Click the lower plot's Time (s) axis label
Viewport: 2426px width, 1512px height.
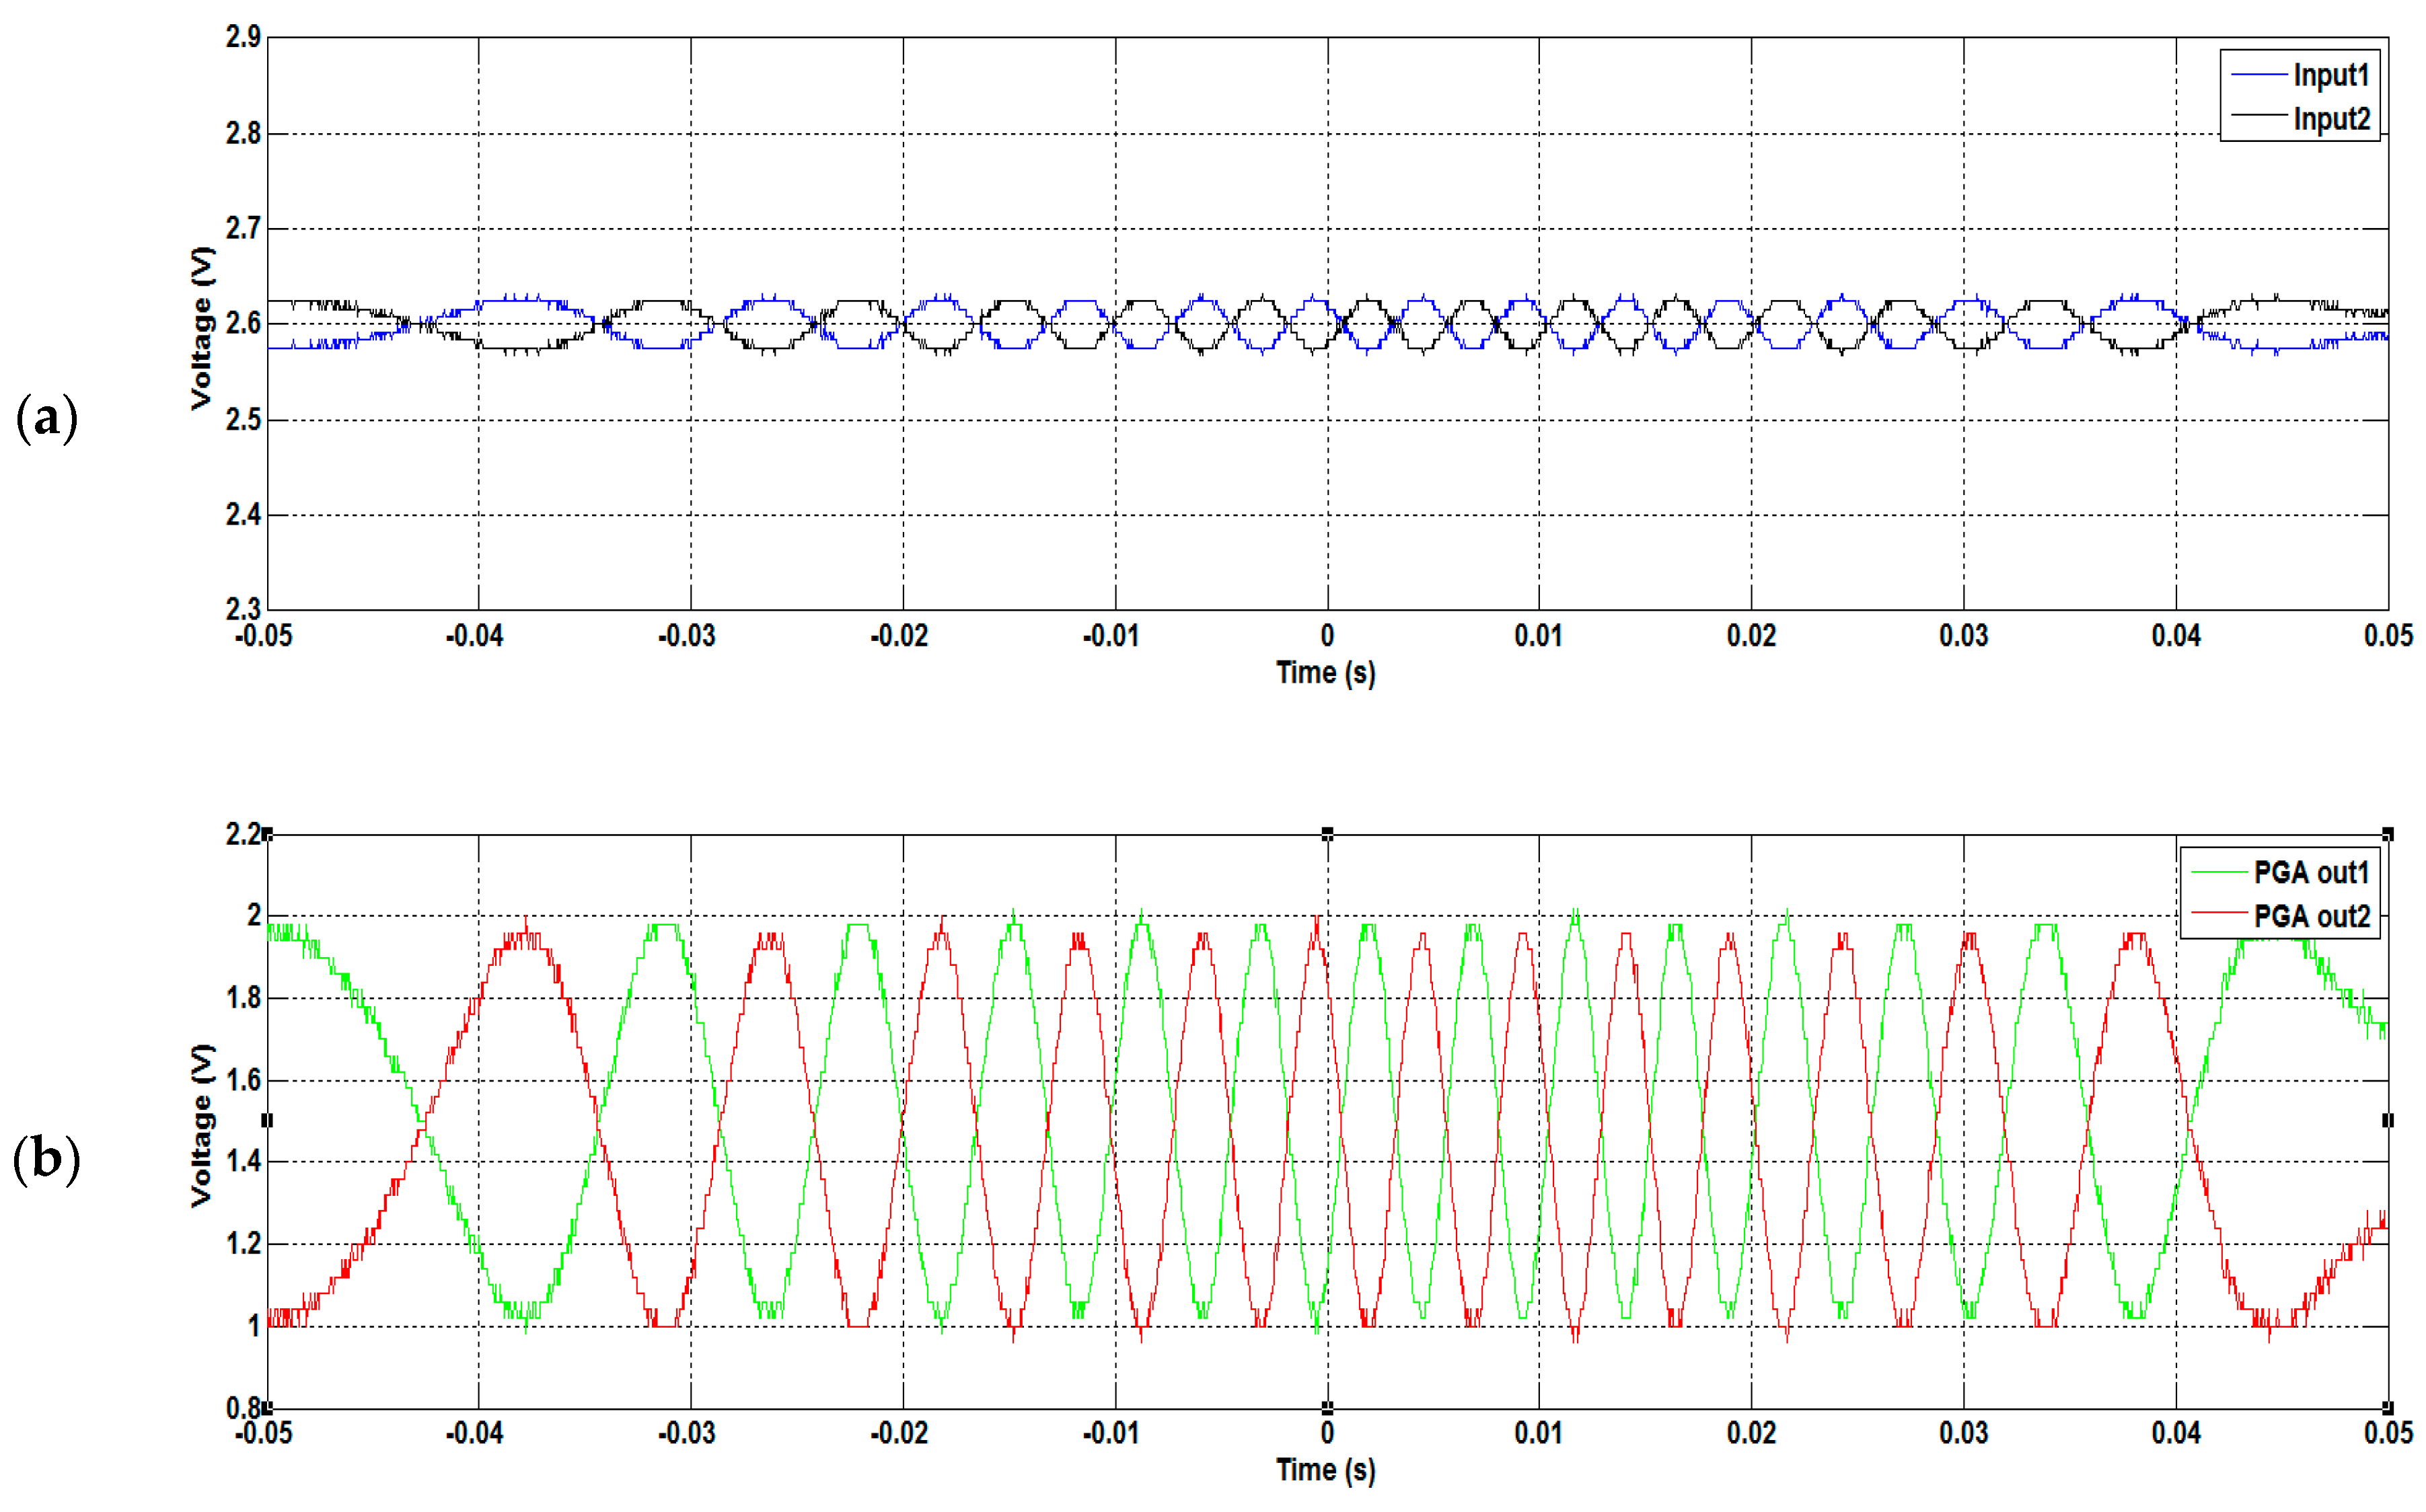(1325, 1470)
